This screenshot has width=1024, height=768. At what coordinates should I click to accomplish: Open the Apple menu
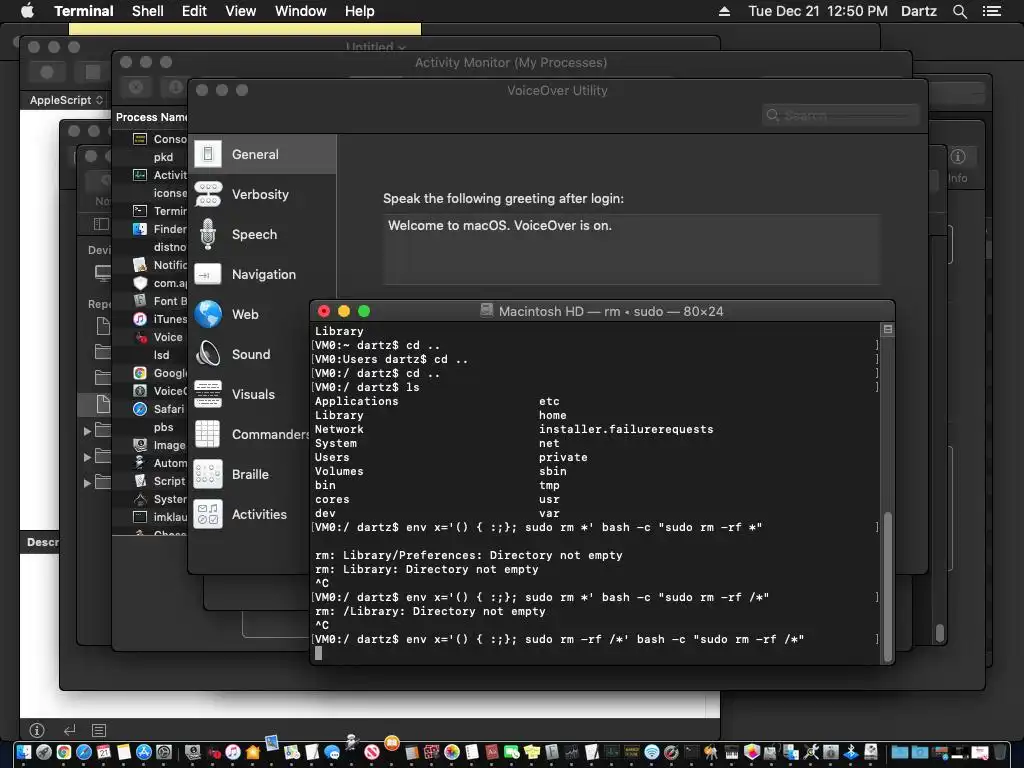(x=27, y=11)
